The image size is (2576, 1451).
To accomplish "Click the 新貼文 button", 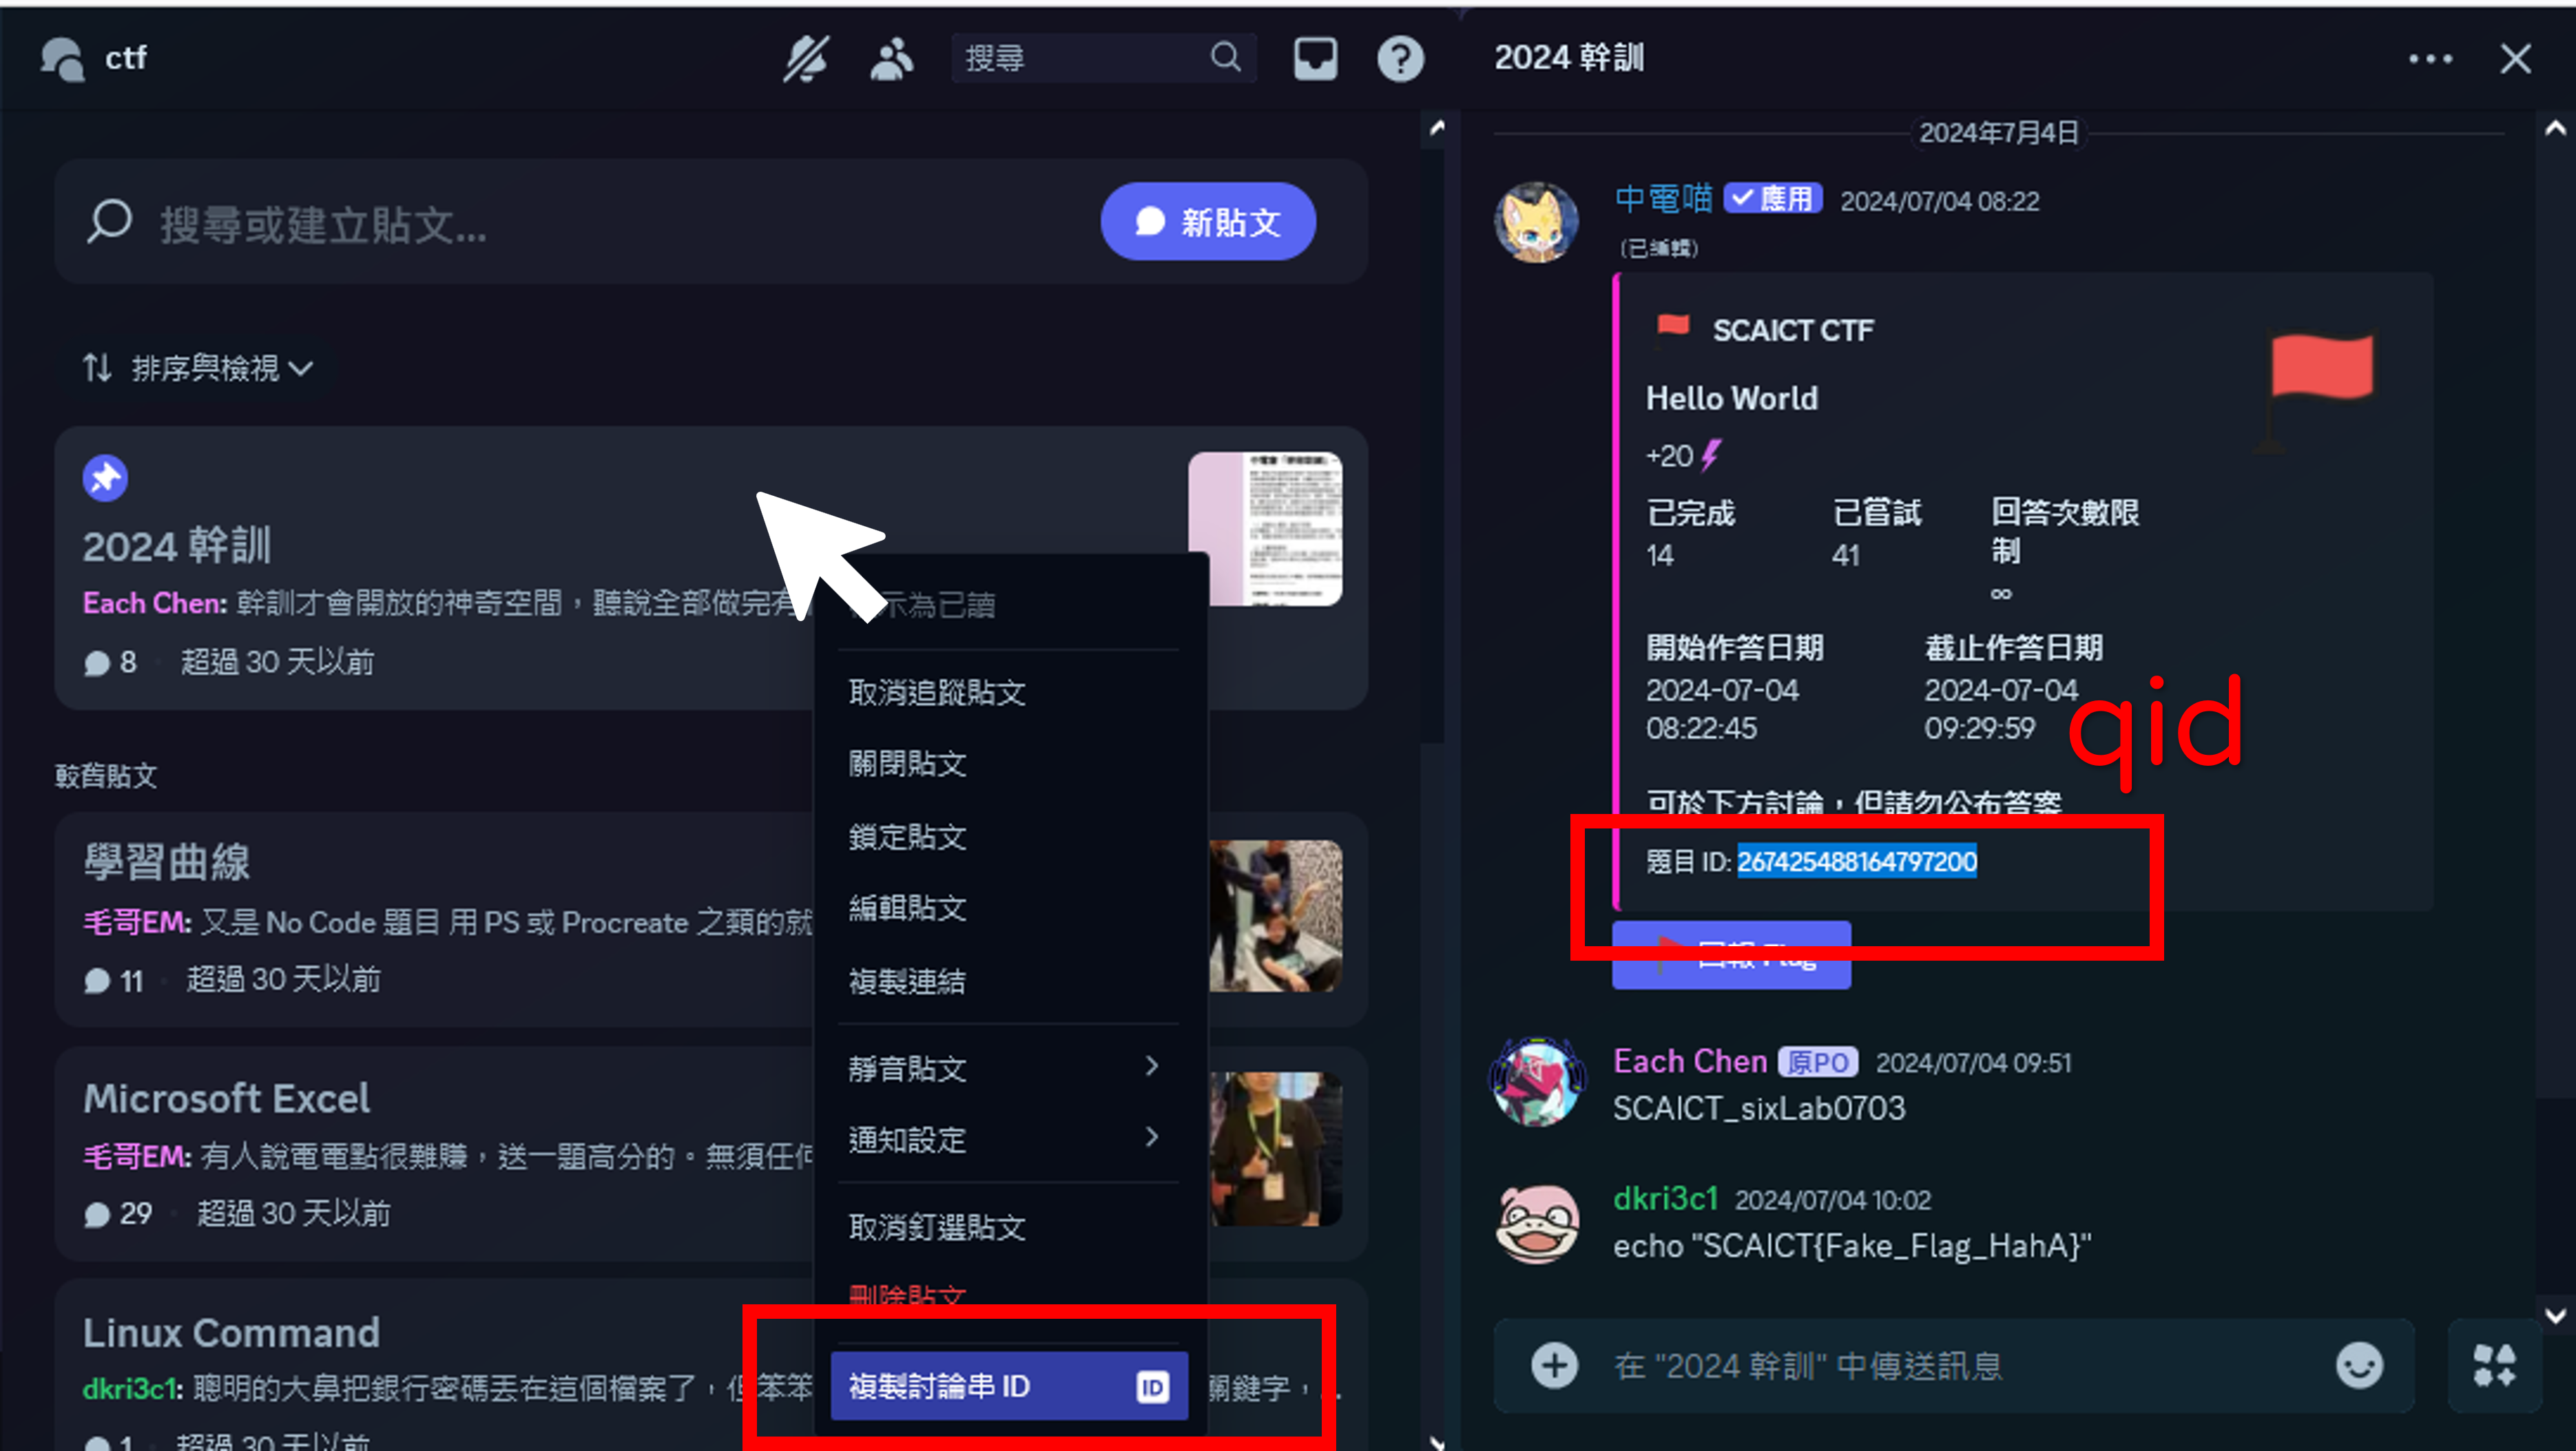I will tap(1207, 222).
